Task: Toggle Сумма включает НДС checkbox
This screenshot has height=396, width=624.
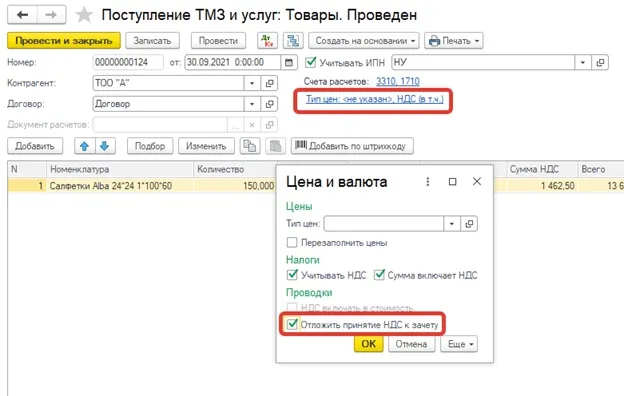Action: (379, 275)
